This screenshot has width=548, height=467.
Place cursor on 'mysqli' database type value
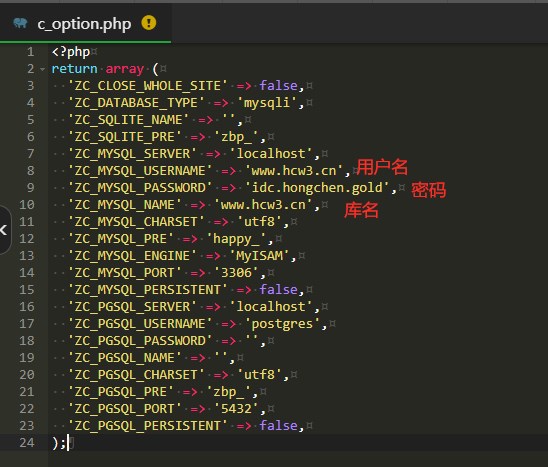(267, 103)
